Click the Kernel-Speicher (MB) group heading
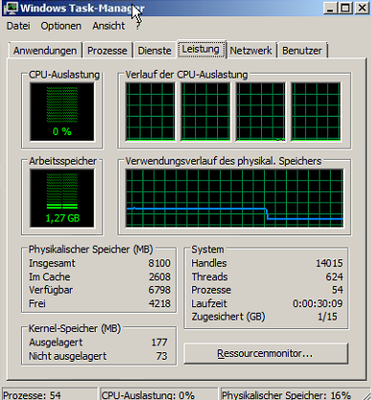 coord(74,329)
